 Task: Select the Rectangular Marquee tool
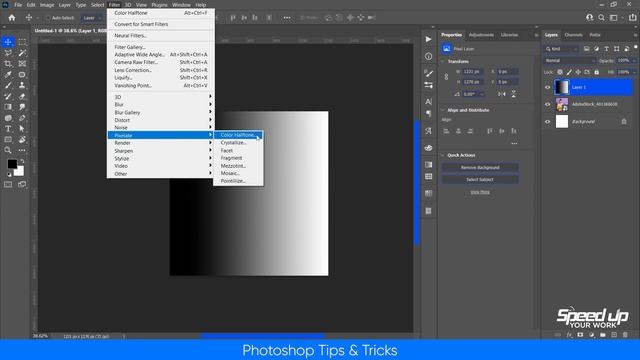[x=22, y=42]
